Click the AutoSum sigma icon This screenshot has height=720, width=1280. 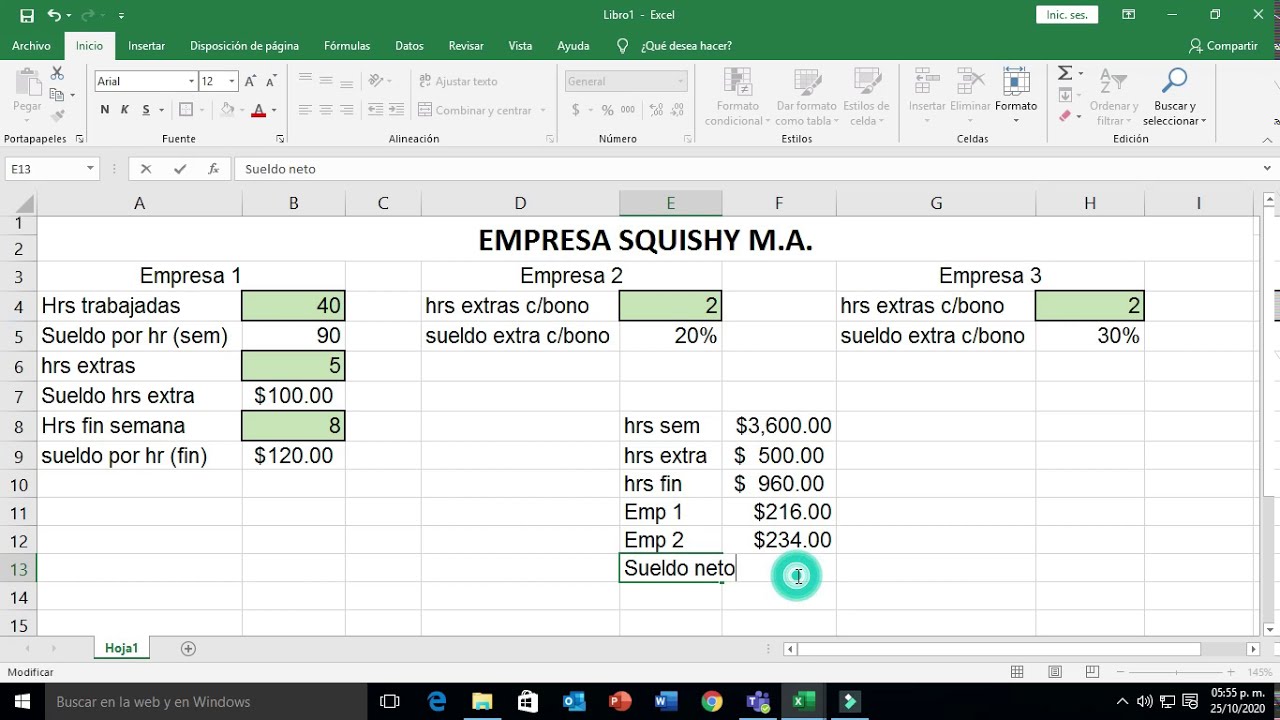pyautogui.click(x=1065, y=73)
